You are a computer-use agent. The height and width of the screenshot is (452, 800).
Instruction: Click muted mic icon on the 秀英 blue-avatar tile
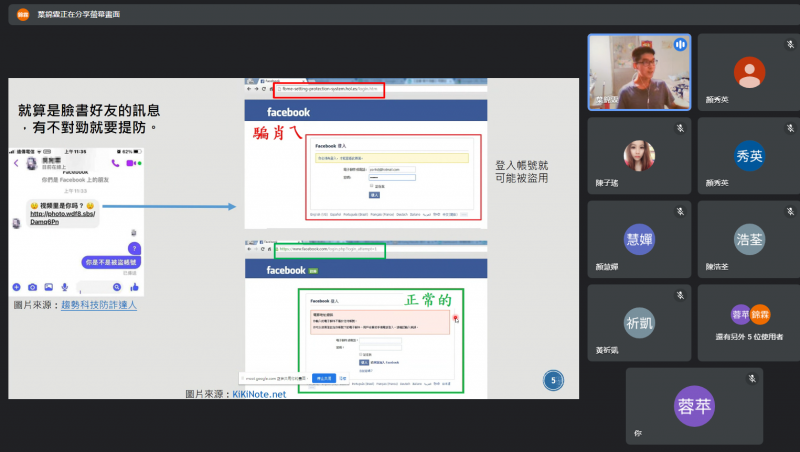790,129
